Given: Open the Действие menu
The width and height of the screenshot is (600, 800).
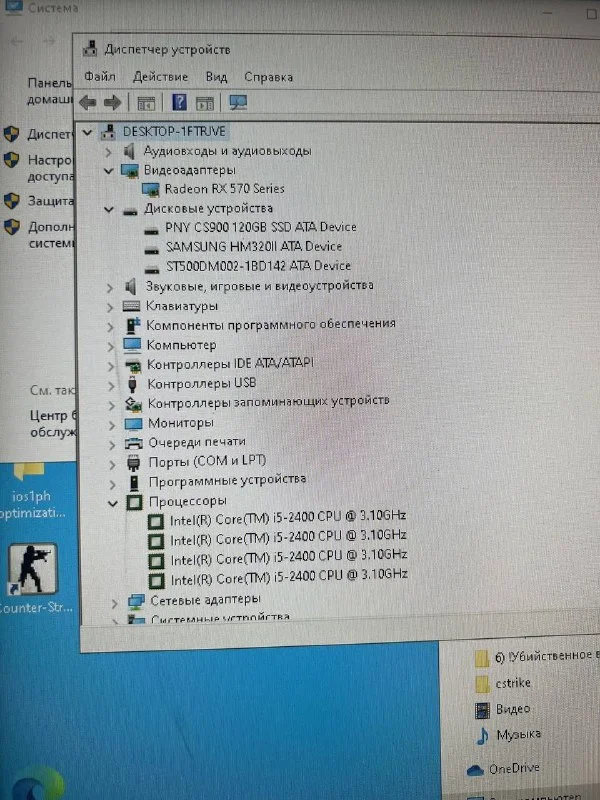Looking at the screenshot, I should pos(160,76).
